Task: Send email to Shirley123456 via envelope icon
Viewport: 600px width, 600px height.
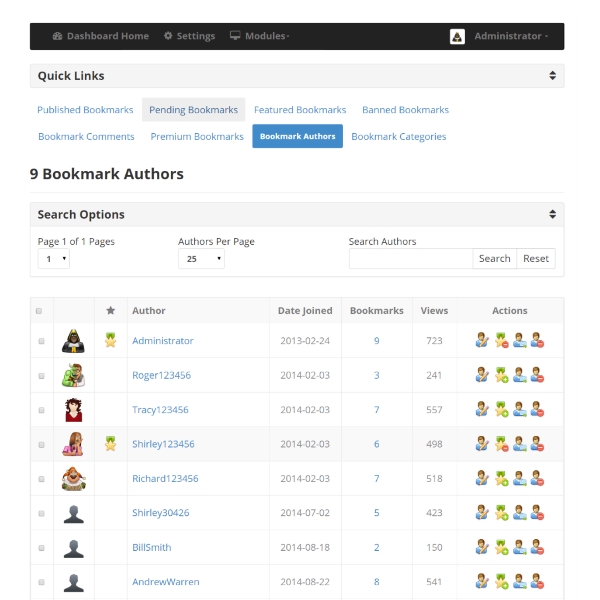Action: [519, 443]
